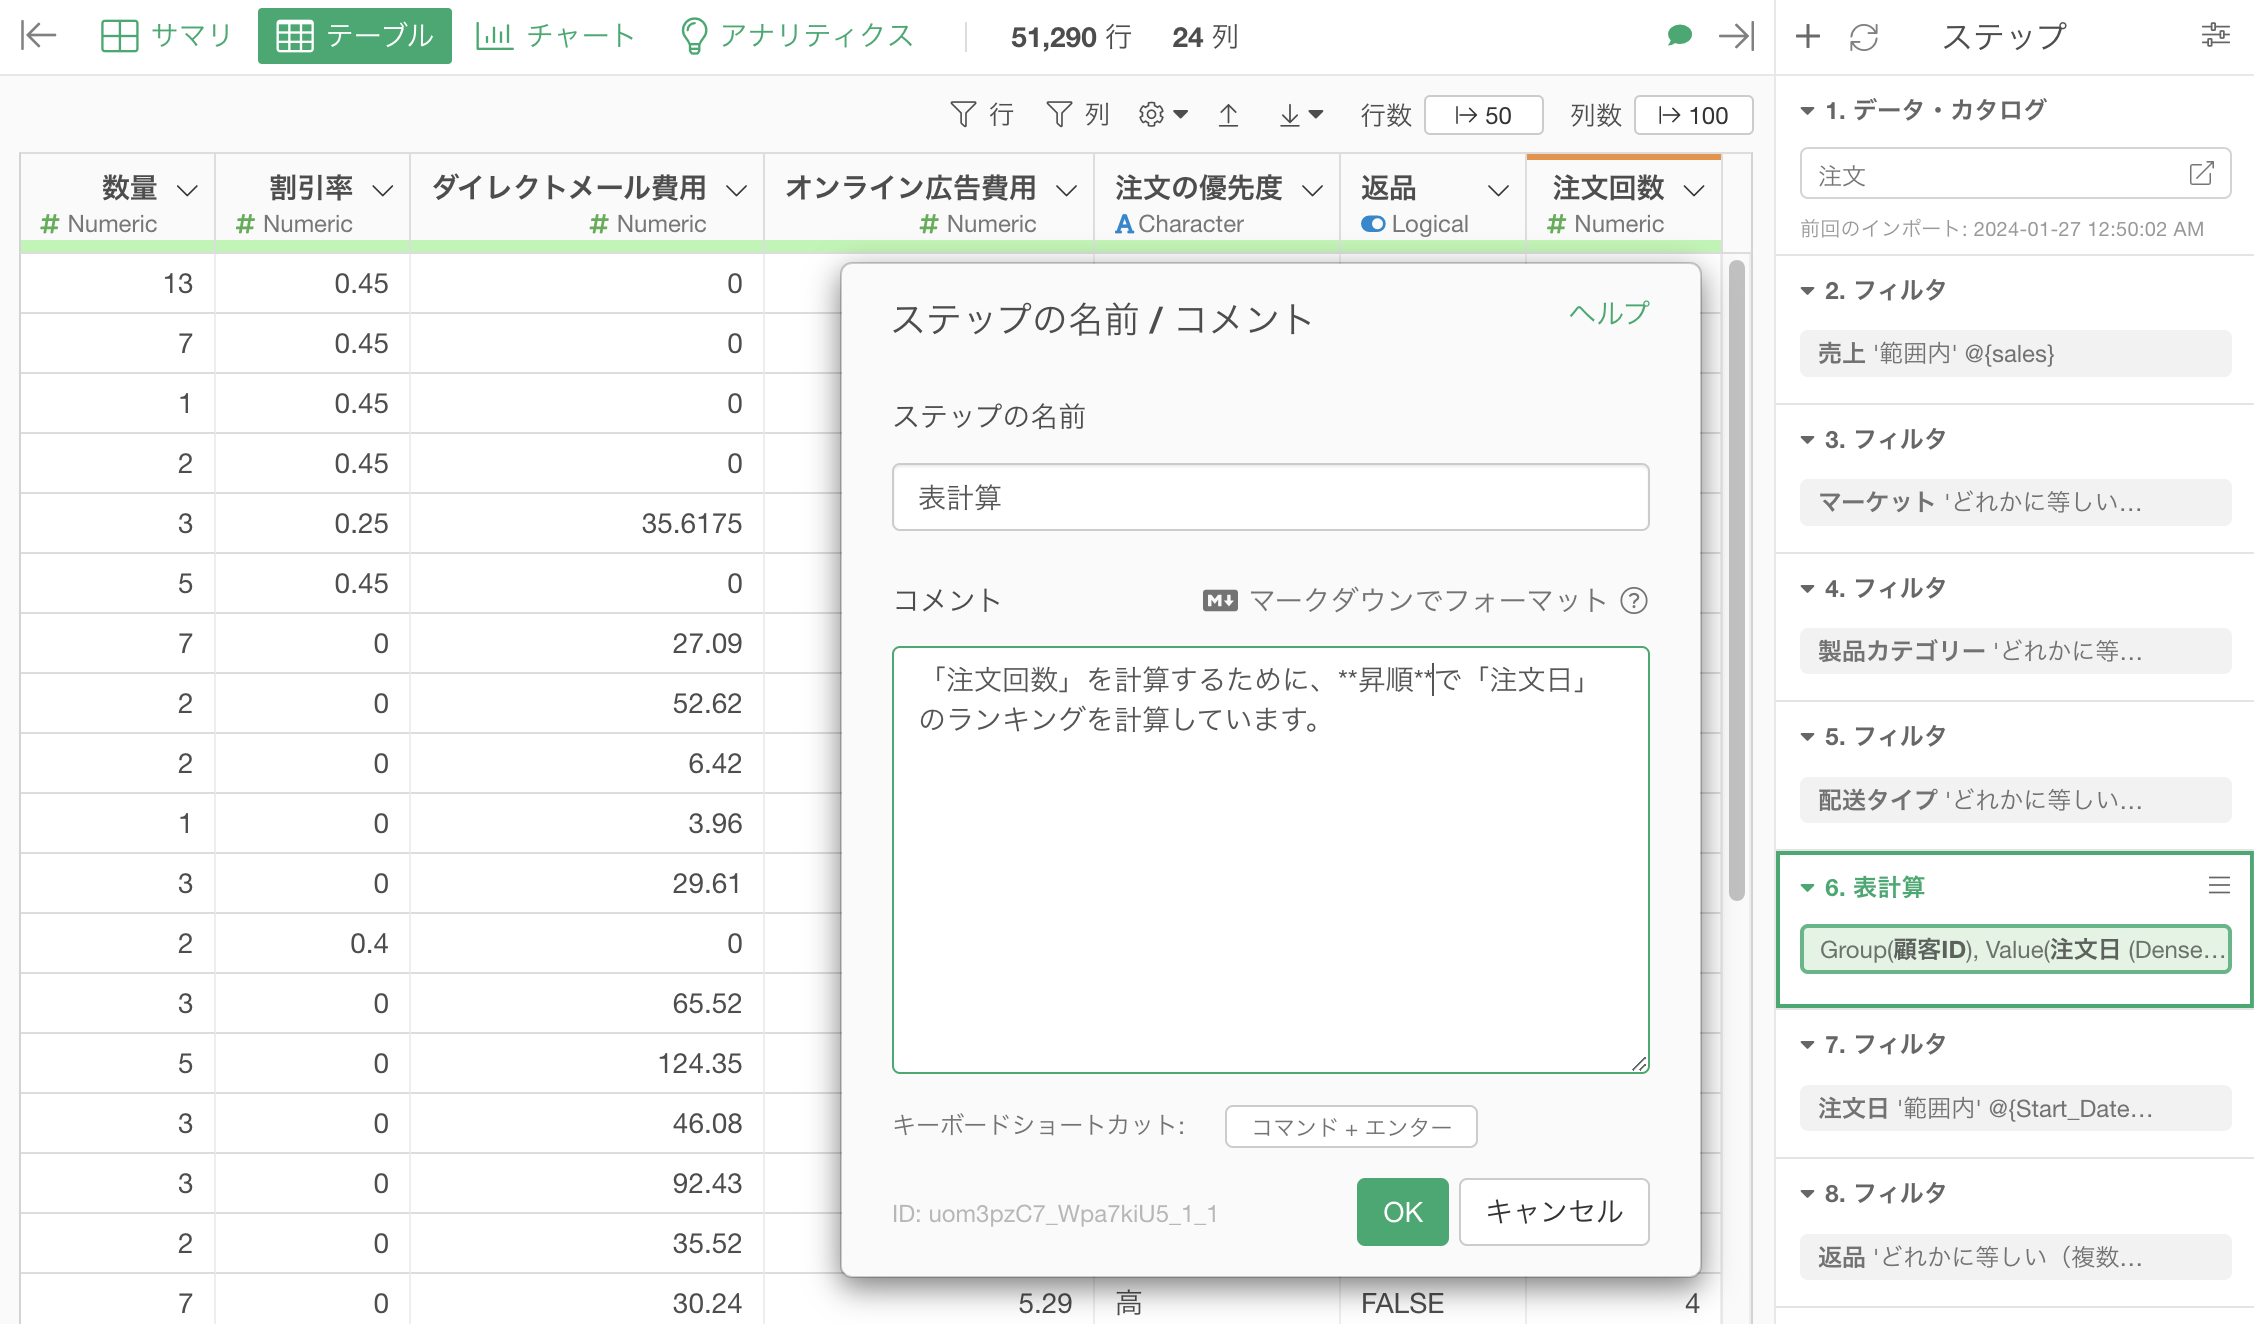
Task: Open 注文回数 column menu chevron
Action: point(1694,189)
